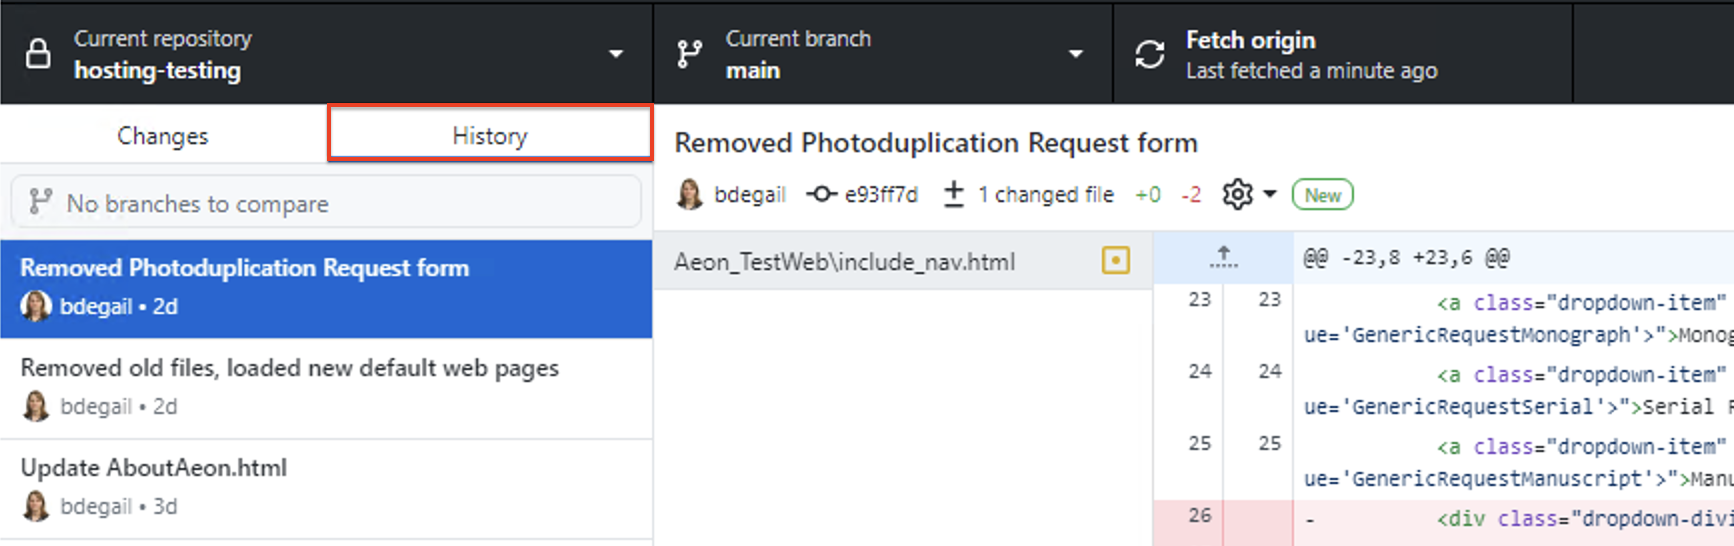1734x546 pixels.
Task: Click the green New badge
Action: point(1322,195)
